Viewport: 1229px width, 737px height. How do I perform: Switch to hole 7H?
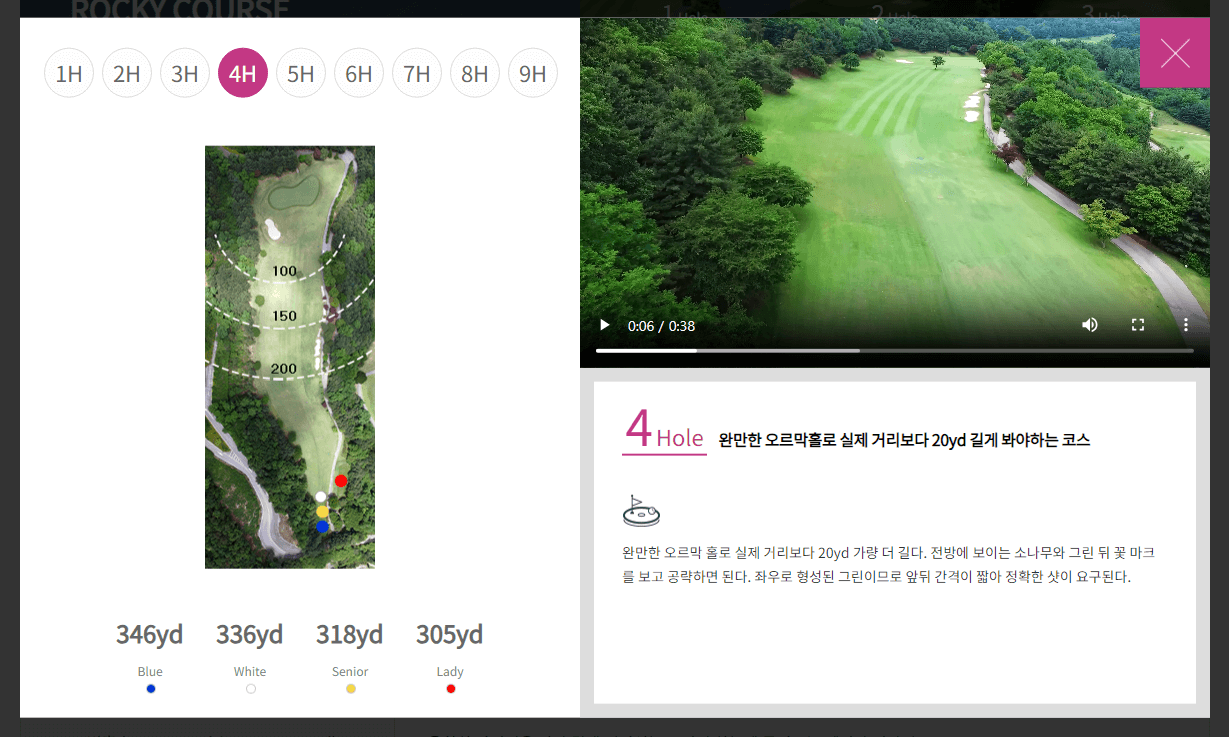point(417,72)
